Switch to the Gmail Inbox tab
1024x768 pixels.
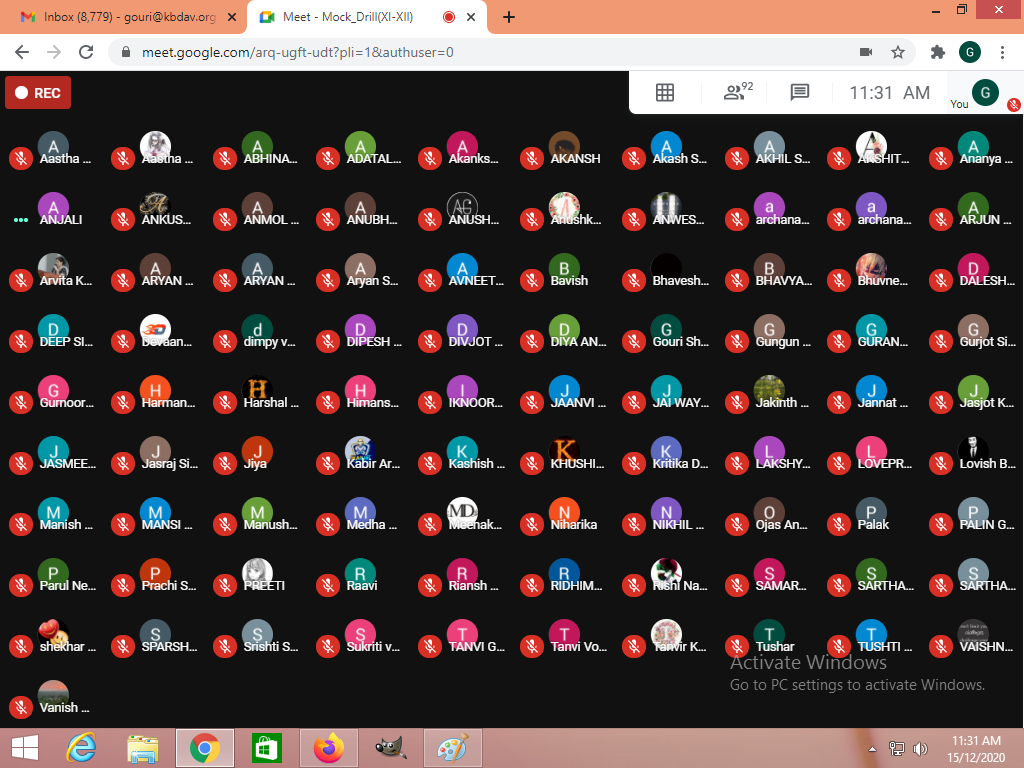[x=120, y=17]
